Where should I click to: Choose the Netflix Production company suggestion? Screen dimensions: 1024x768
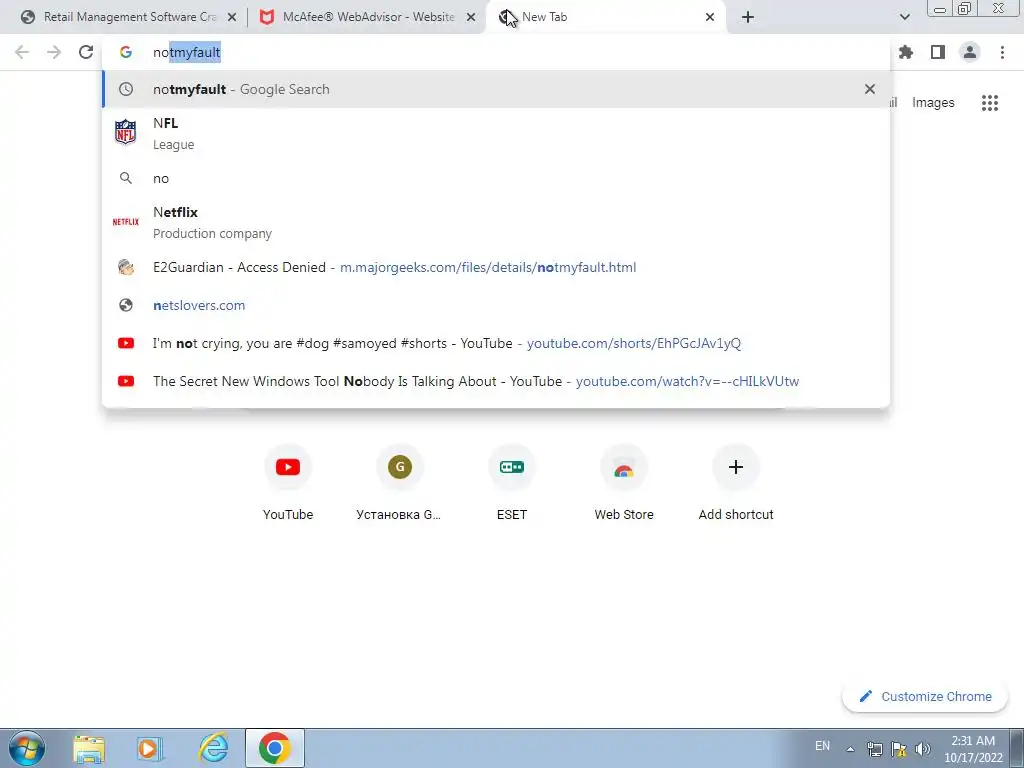tap(496, 222)
